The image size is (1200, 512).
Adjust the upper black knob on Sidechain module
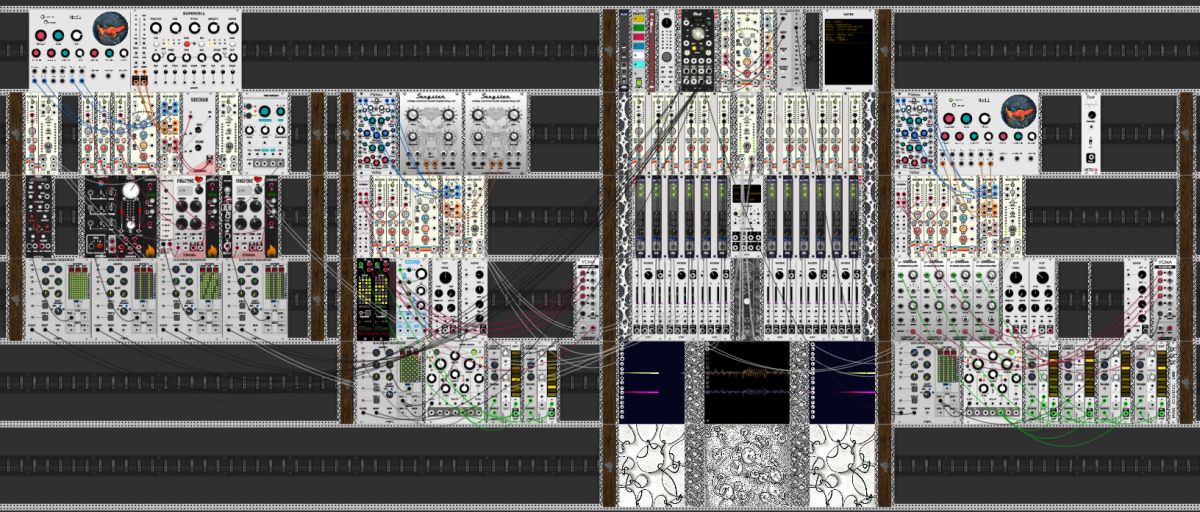pos(198,129)
